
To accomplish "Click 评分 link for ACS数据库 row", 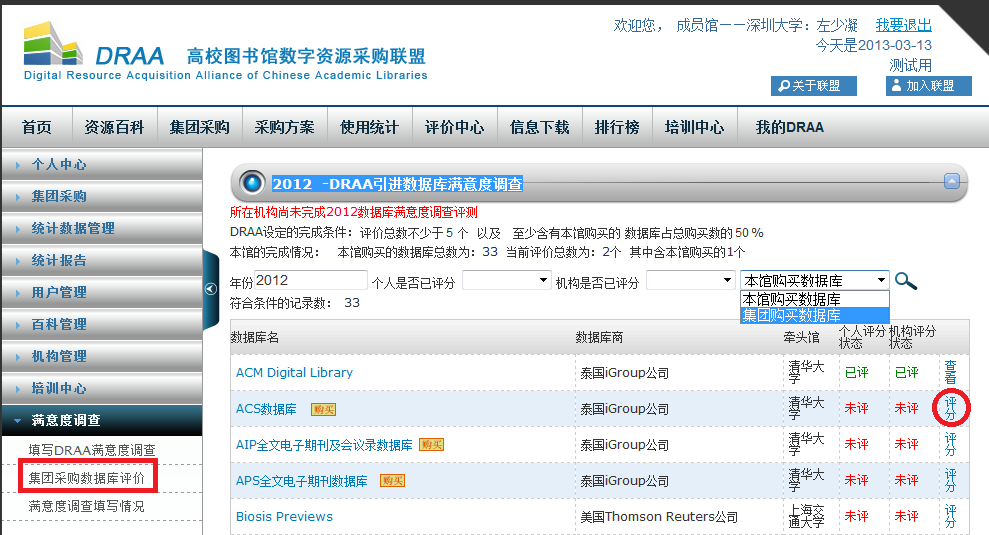I will (x=950, y=408).
